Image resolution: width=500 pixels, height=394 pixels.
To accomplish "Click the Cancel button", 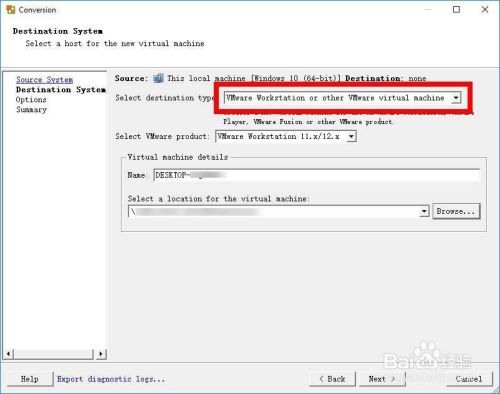I will pyautogui.click(x=469, y=379).
